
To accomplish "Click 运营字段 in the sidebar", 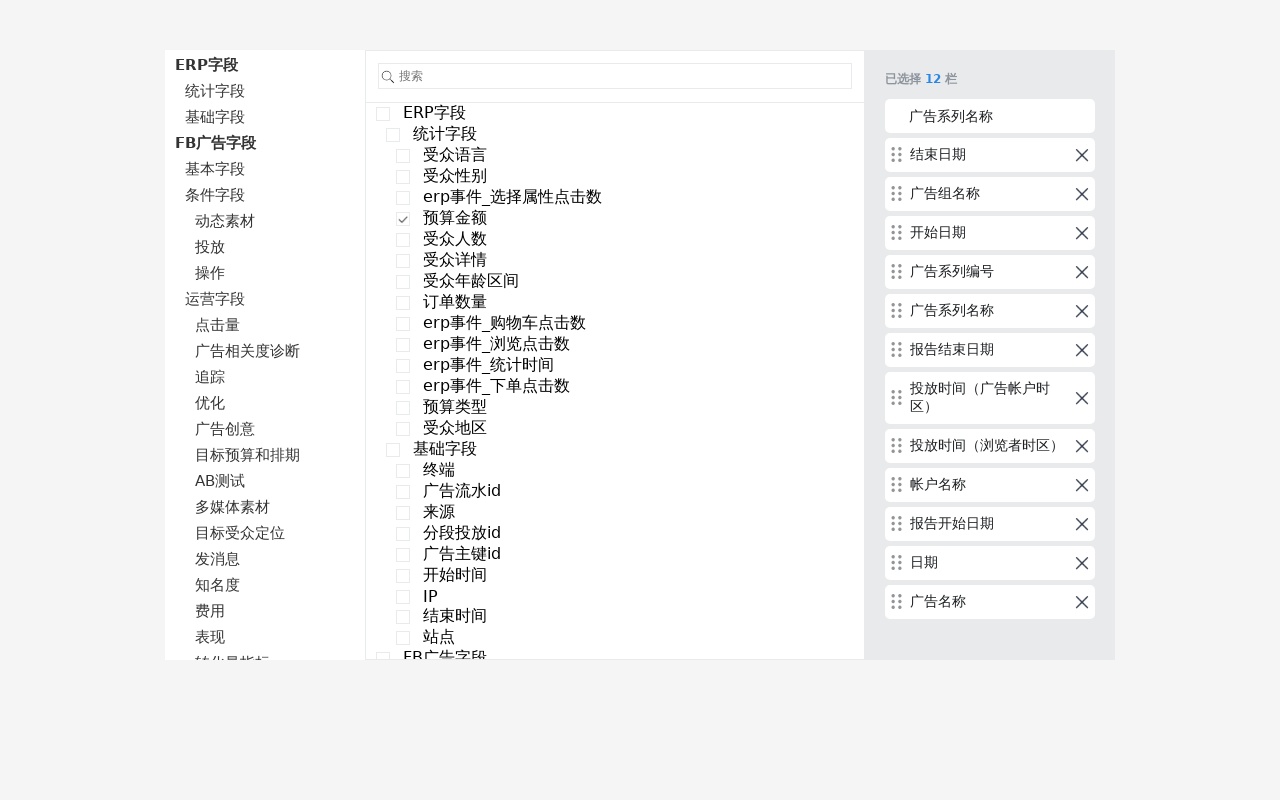I will pyautogui.click(x=214, y=299).
